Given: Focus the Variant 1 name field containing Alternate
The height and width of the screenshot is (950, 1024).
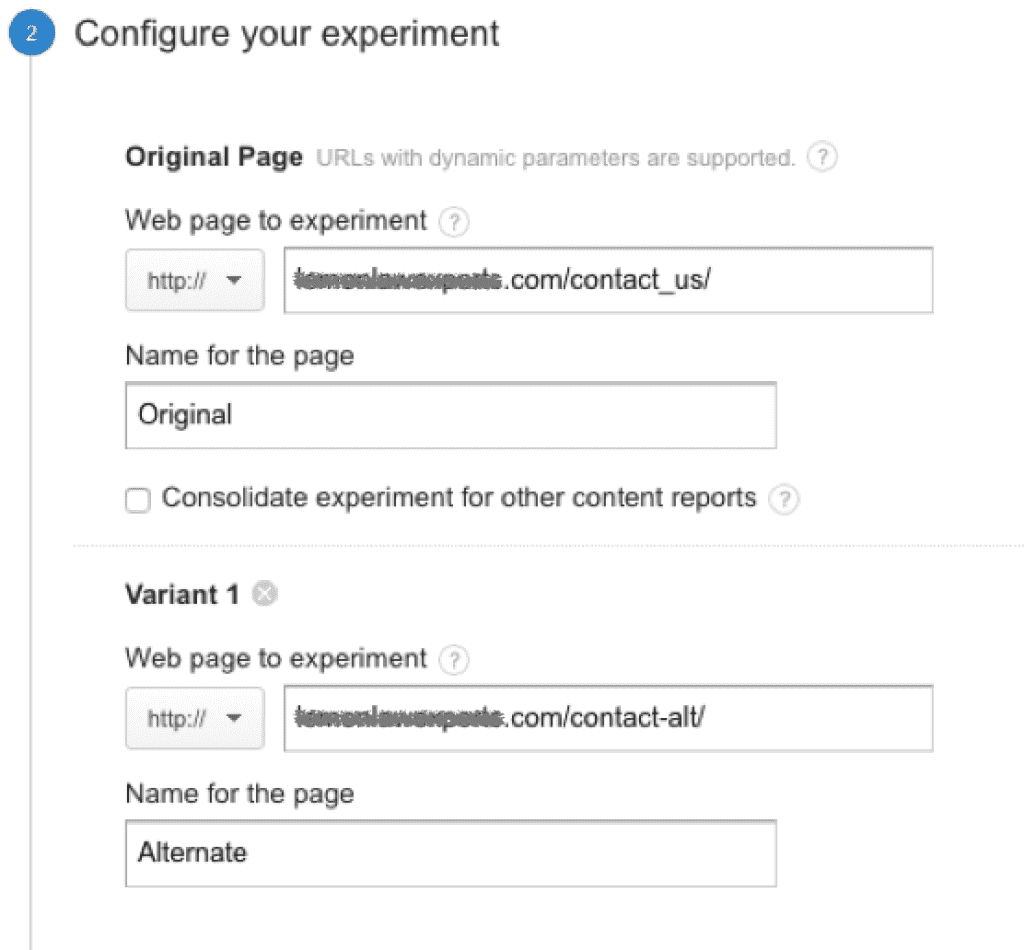Looking at the screenshot, I should click(x=451, y=853).
